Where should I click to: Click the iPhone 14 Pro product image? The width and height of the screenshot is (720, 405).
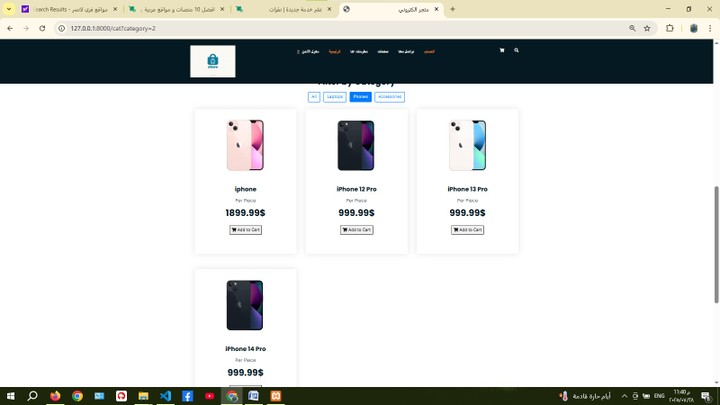point(245,305)
